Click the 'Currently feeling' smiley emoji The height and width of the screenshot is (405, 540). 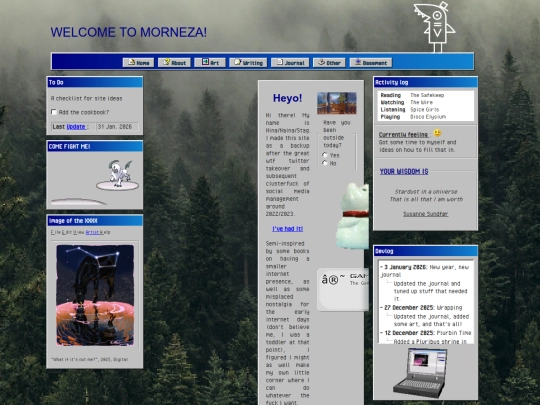pos(437,133)
